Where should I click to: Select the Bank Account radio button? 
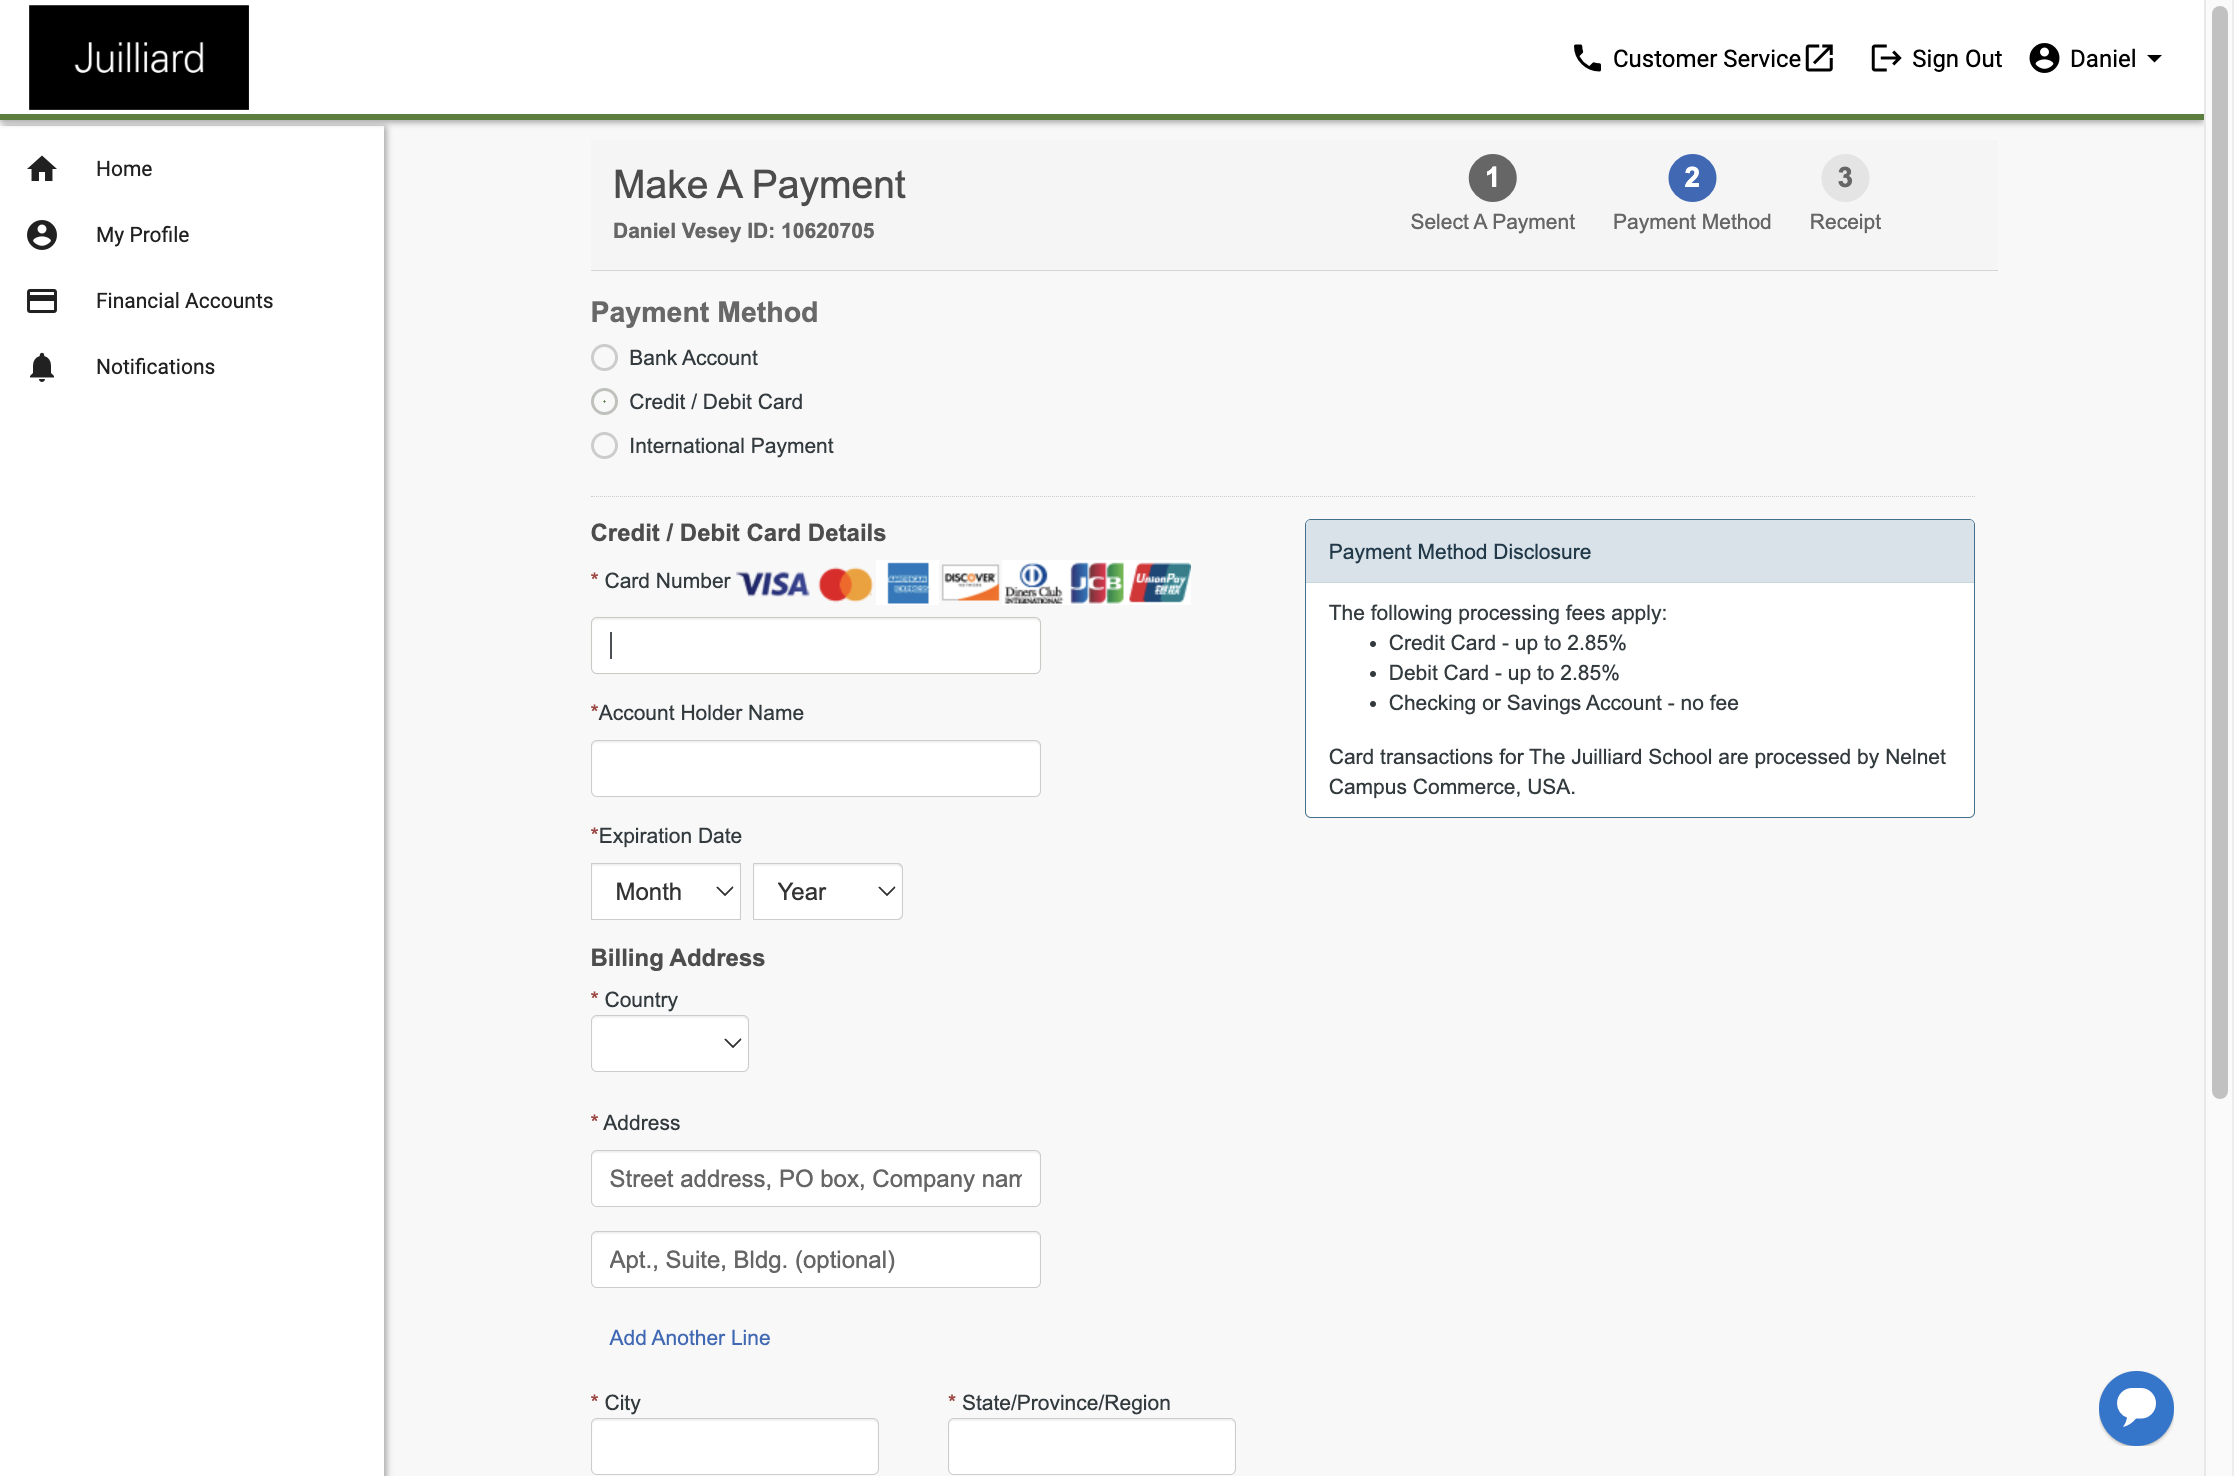(x=604, y=358)
